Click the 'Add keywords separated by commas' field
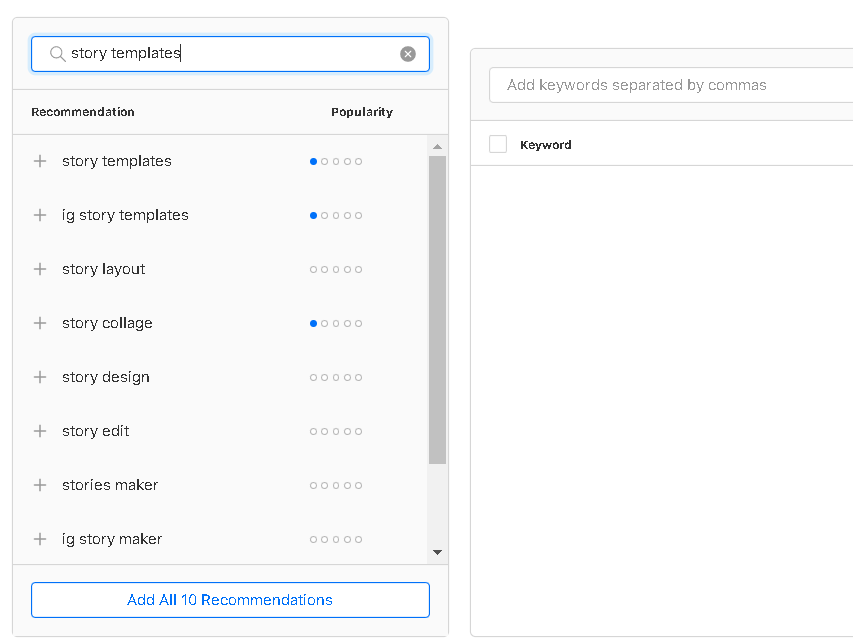 coord(670,85)
